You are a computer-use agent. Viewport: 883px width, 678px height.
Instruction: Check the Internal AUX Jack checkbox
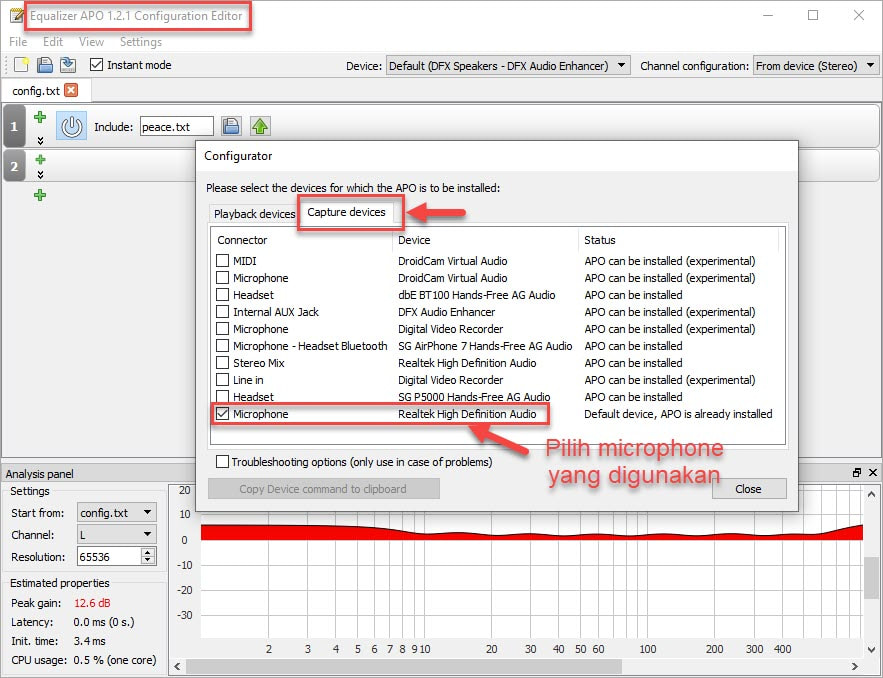pos(222,311)
